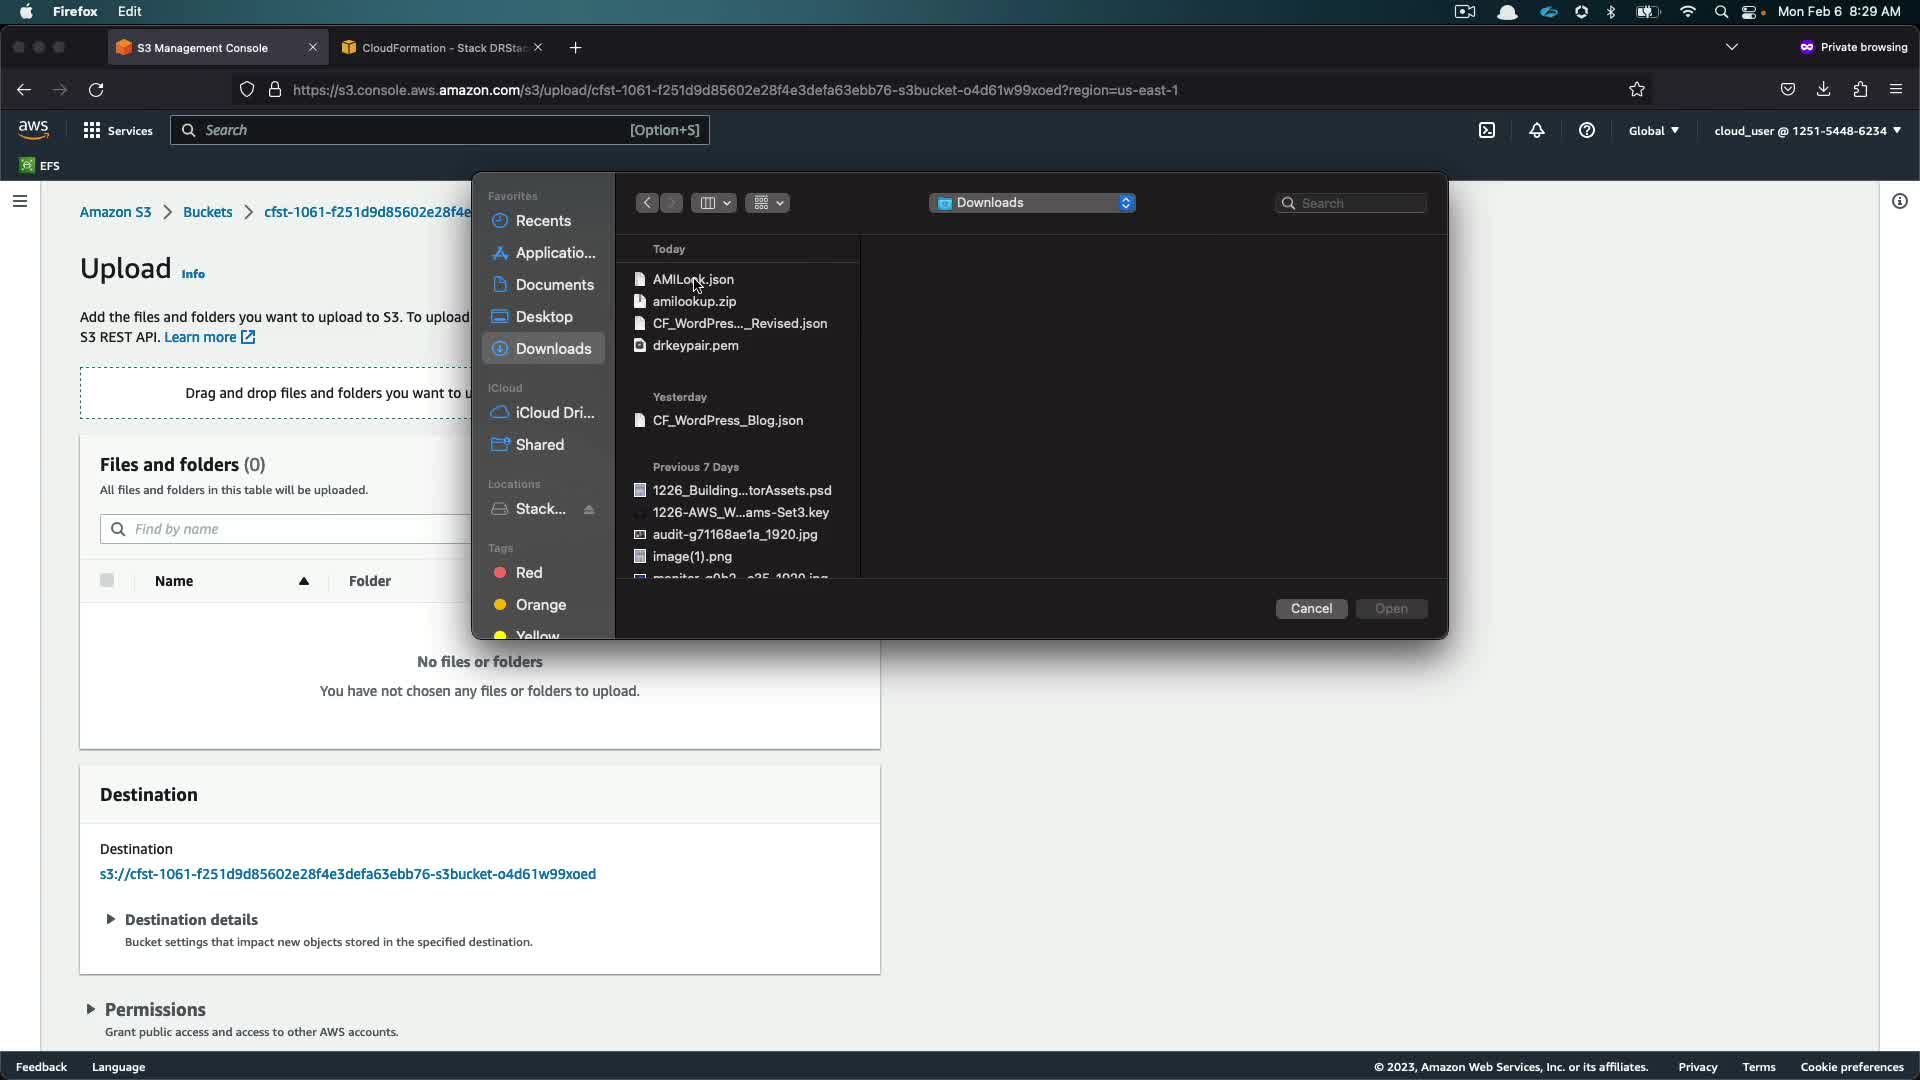Select the amilookup.zip file
This screenshot has height=1080, width=1920.
coord(694,301)
